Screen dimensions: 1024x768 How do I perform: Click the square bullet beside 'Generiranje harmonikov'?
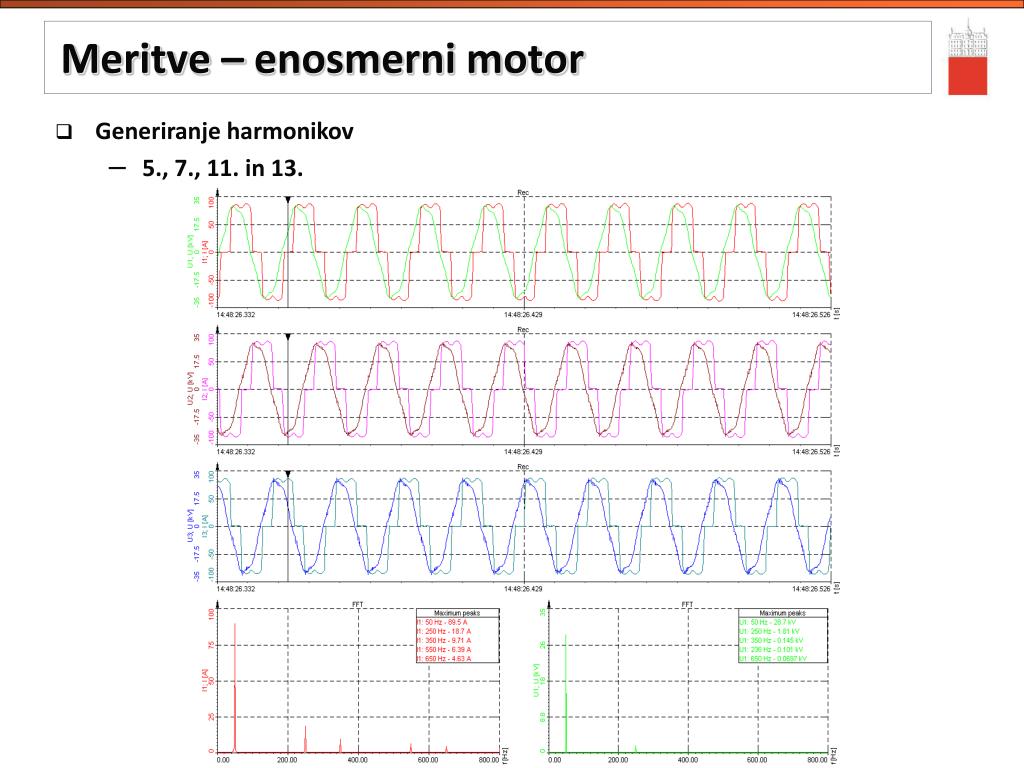(63, 131)
